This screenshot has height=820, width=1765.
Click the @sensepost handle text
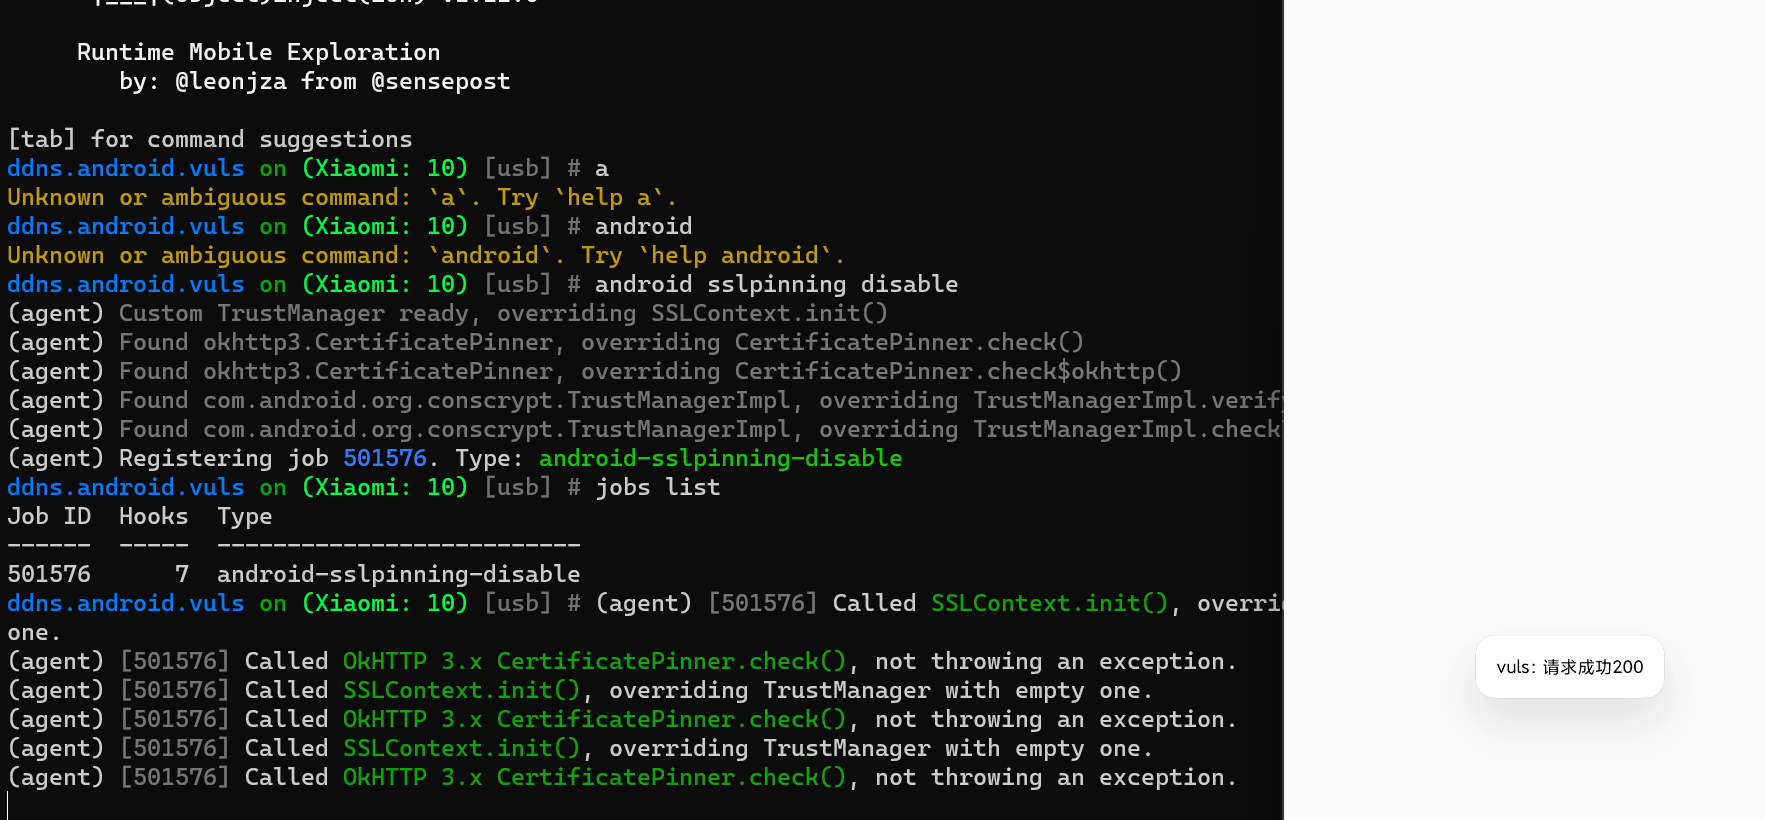(x=440, y=81)
